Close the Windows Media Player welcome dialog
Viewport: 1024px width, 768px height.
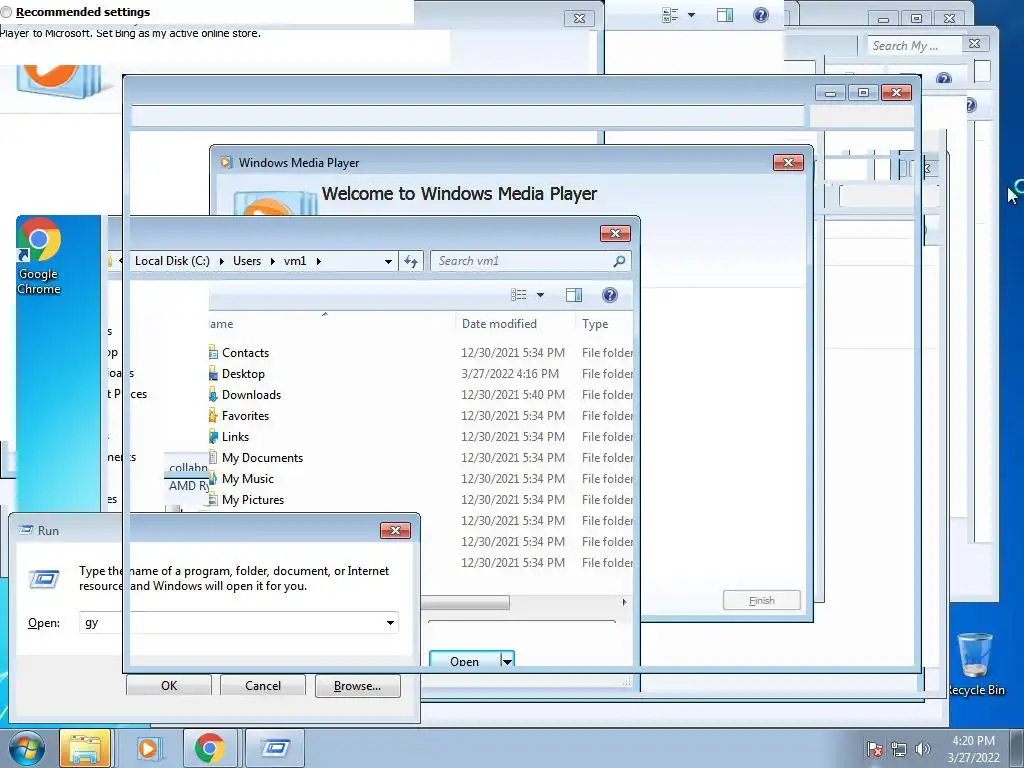click(788, 163)
